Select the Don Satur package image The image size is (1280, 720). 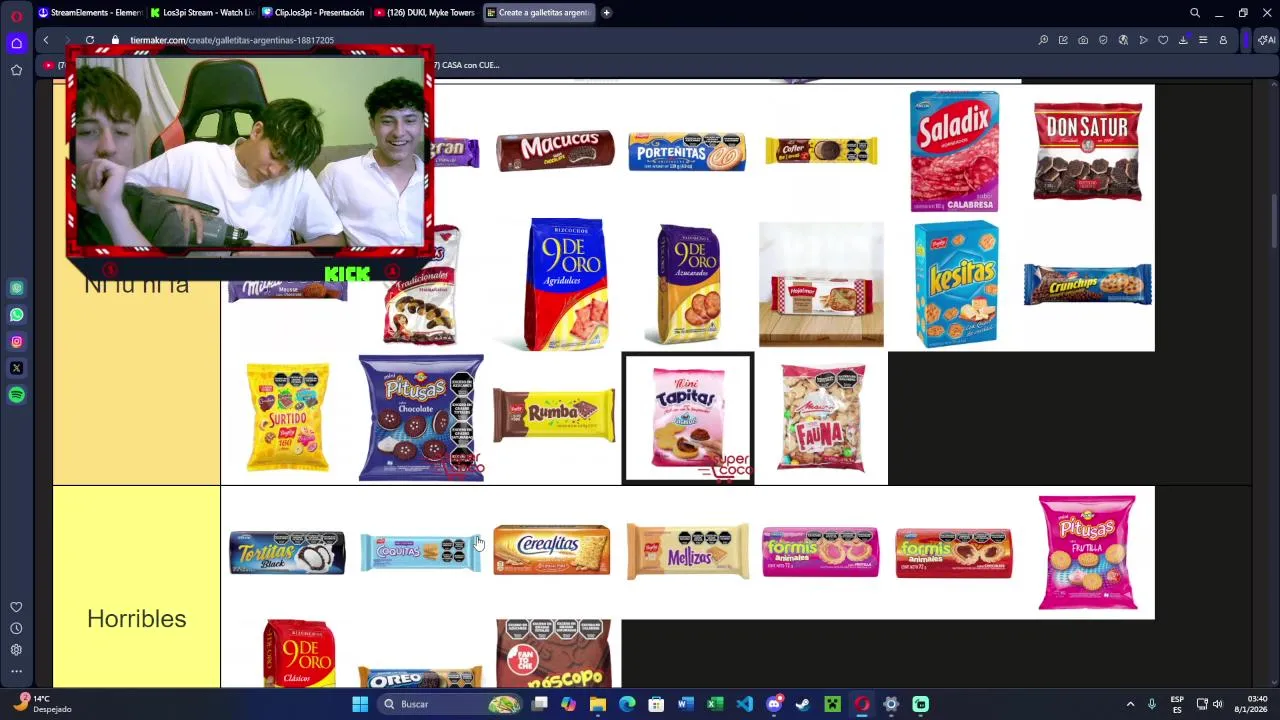[1088, 151]
